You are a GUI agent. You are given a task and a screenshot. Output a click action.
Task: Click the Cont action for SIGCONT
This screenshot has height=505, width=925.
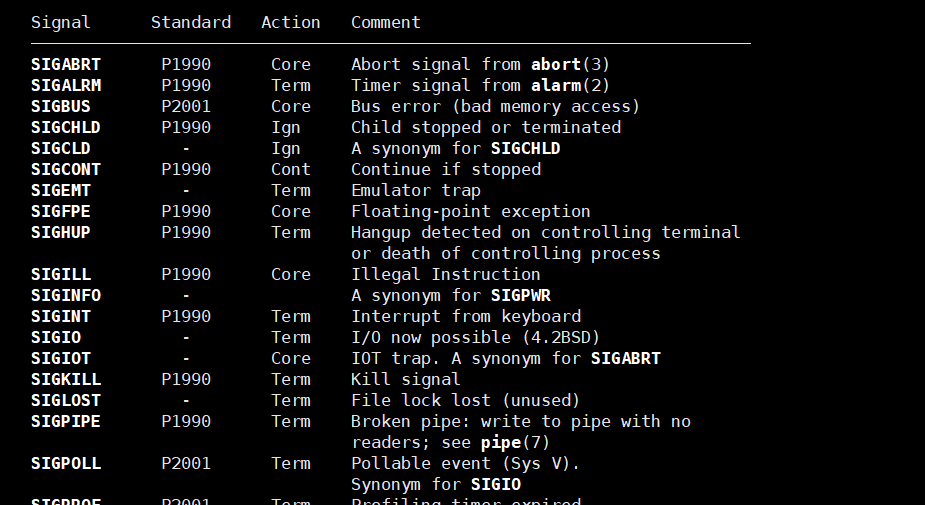291,169
